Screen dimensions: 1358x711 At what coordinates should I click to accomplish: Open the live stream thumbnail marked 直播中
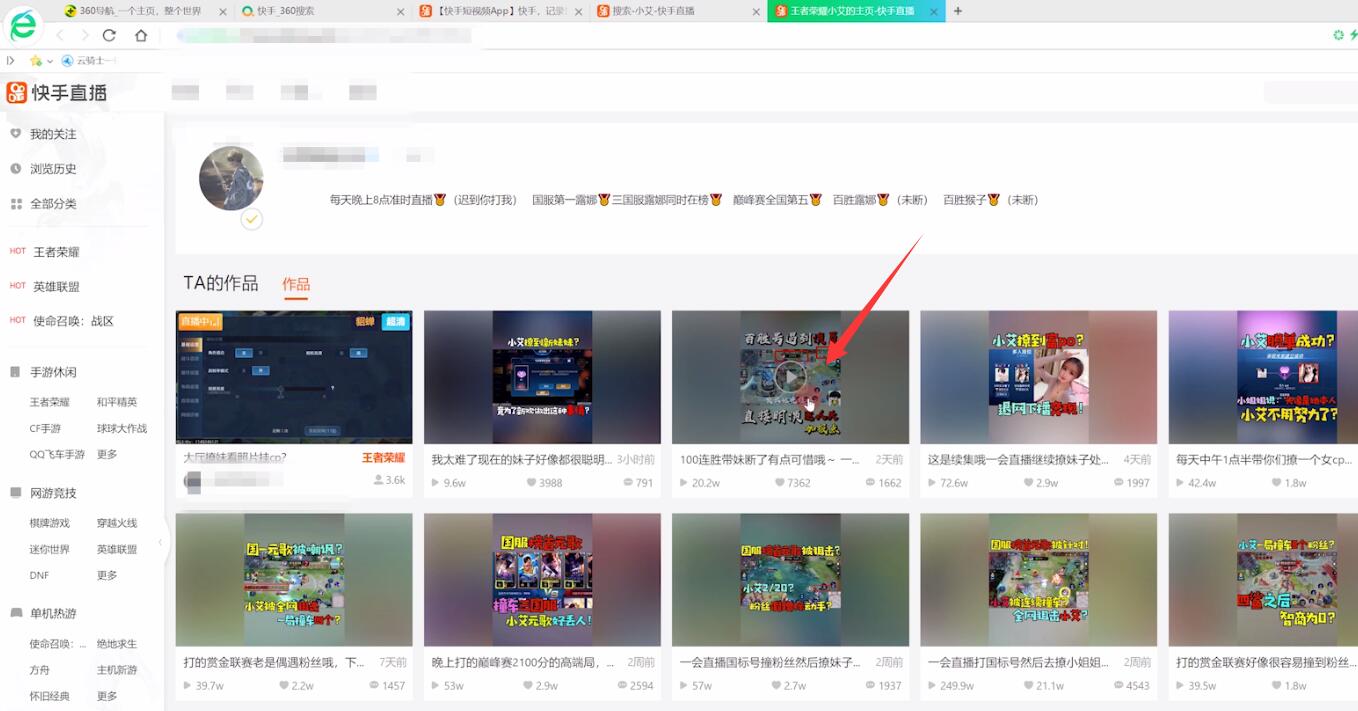click(x=293, y=377)
